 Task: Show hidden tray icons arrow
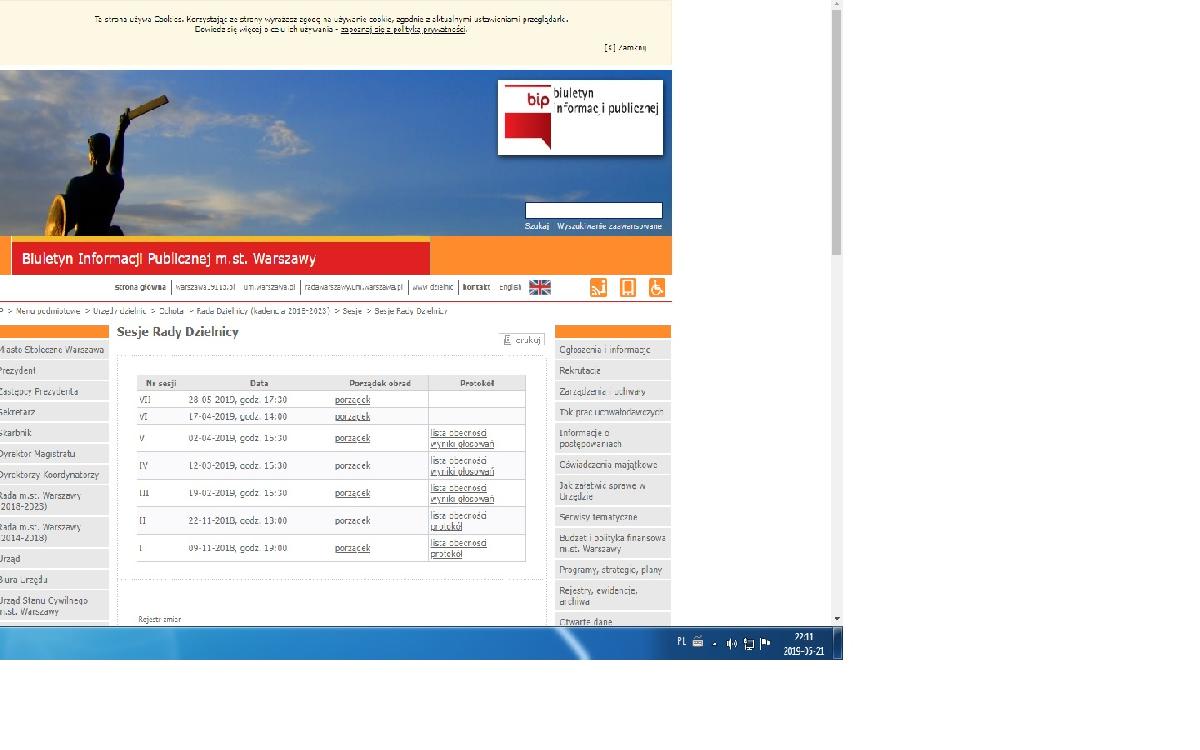[x=714, y=645]
